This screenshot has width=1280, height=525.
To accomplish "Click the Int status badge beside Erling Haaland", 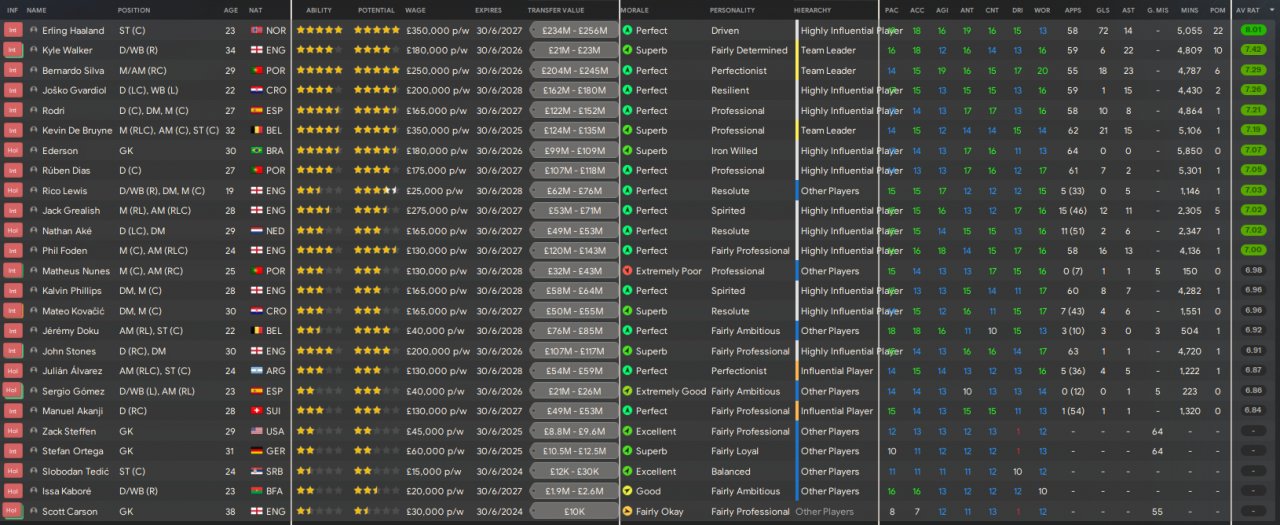I will tap(13, 30).
